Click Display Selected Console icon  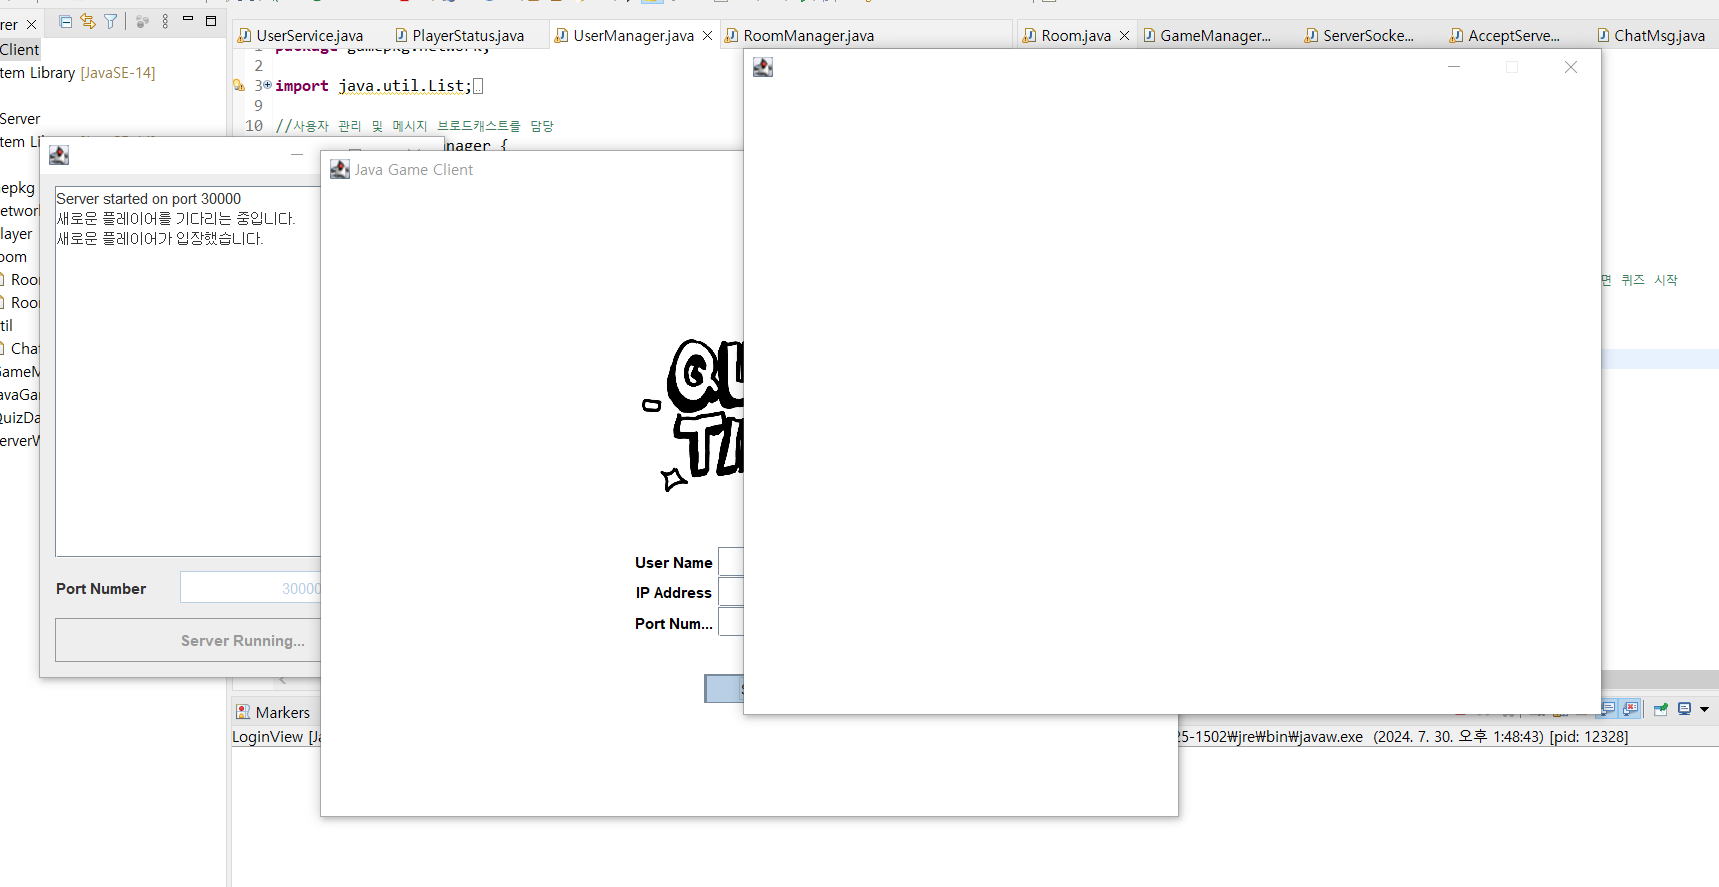tap(1685, 709)
